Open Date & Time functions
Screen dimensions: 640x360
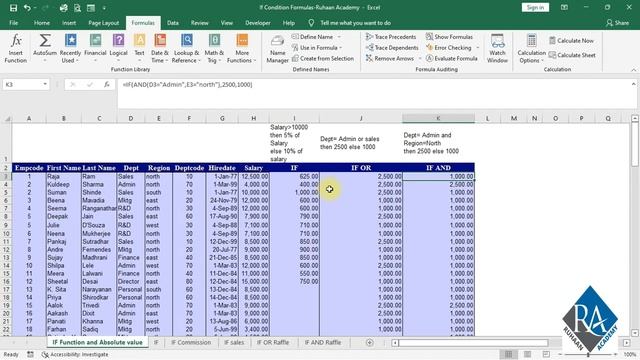tap(160, 49)
